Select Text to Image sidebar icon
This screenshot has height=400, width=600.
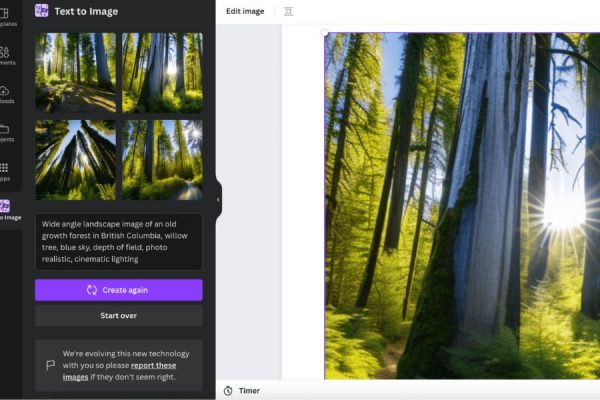pyautogui.click(x=8, y=209)
